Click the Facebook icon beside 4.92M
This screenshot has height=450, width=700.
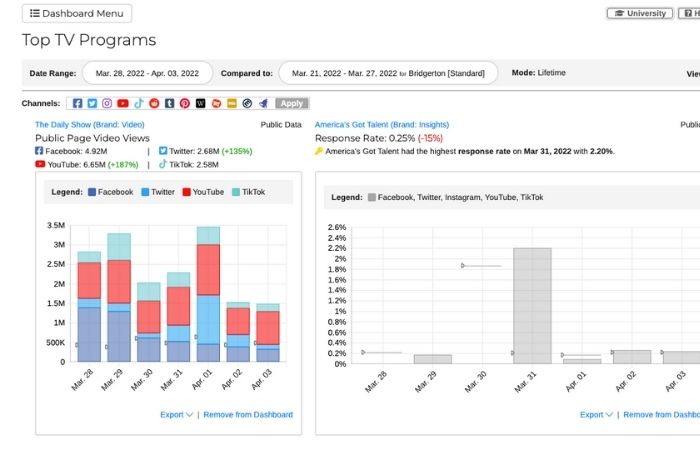[x=39, y=151]
